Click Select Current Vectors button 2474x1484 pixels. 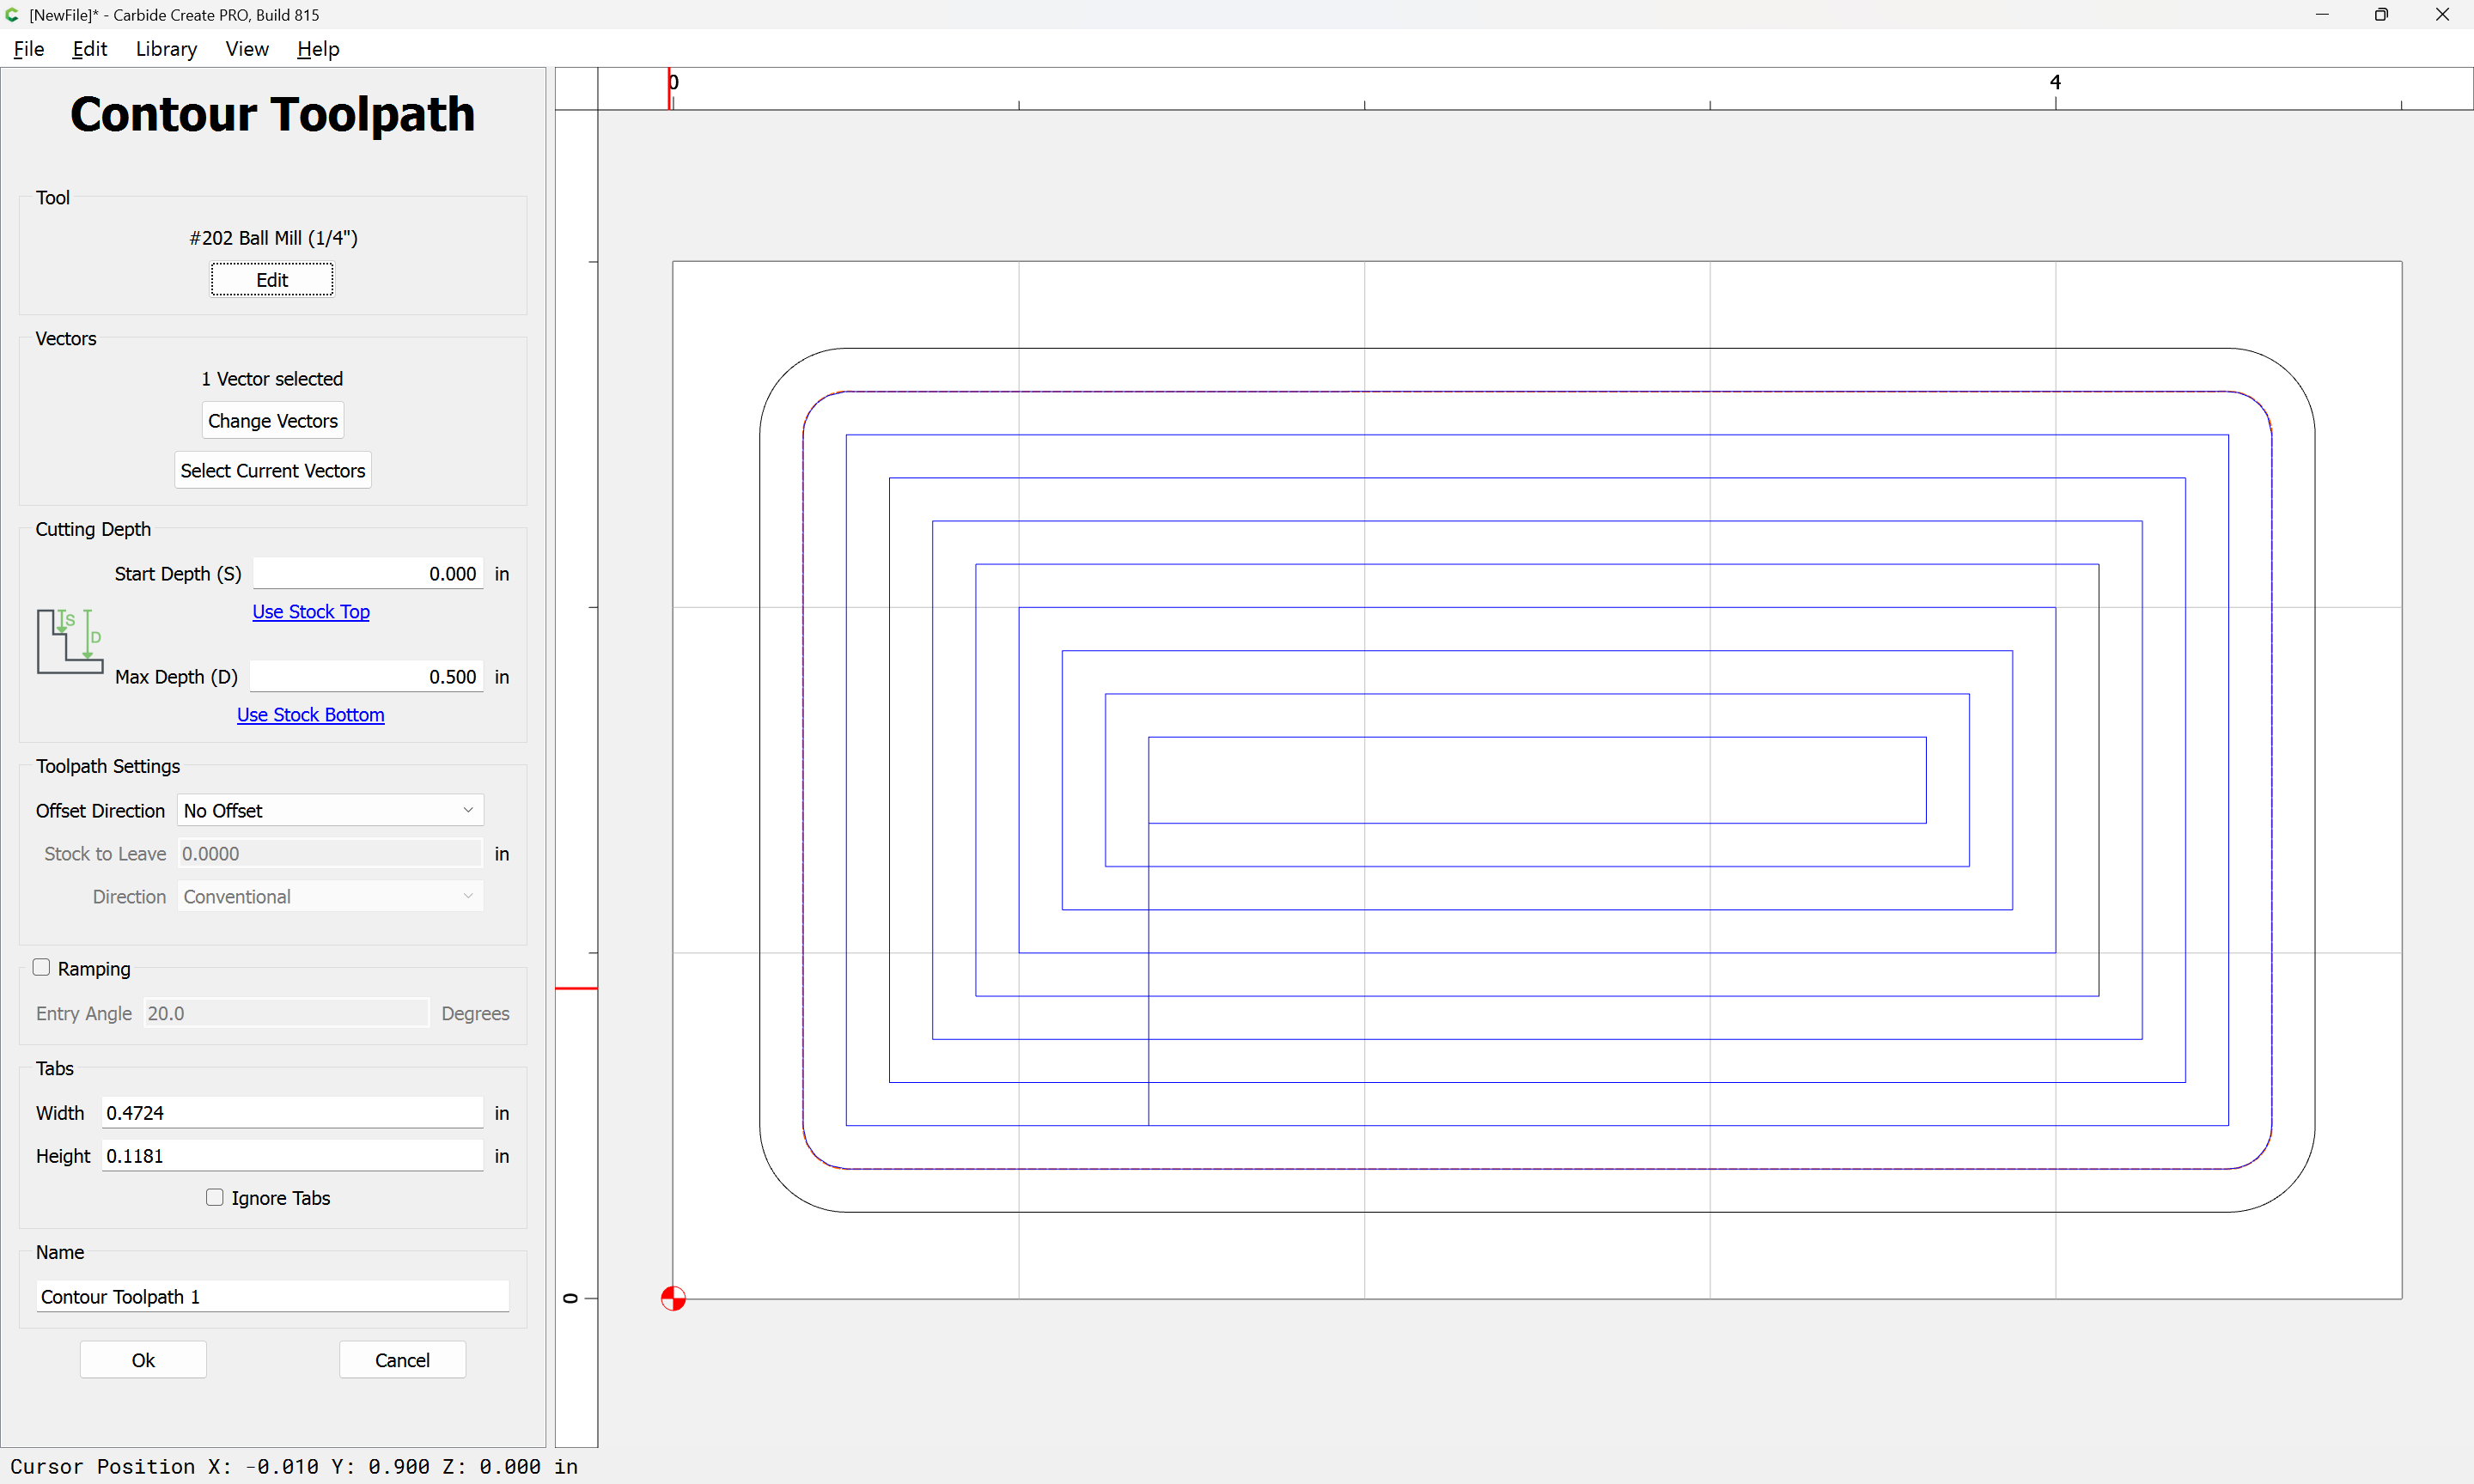click(x=273, y=470)
